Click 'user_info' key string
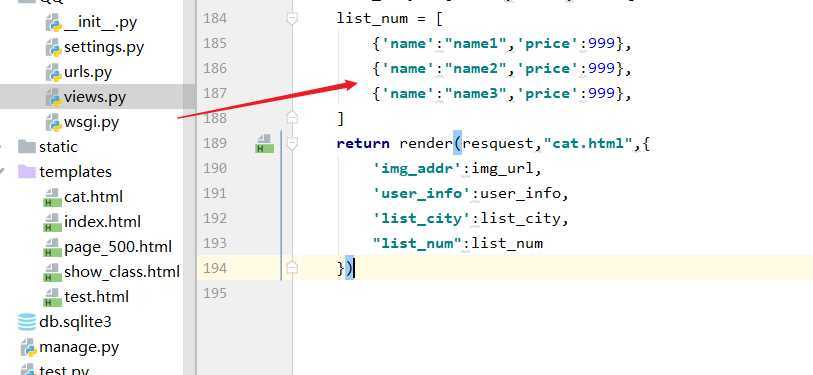 (422, 193)
